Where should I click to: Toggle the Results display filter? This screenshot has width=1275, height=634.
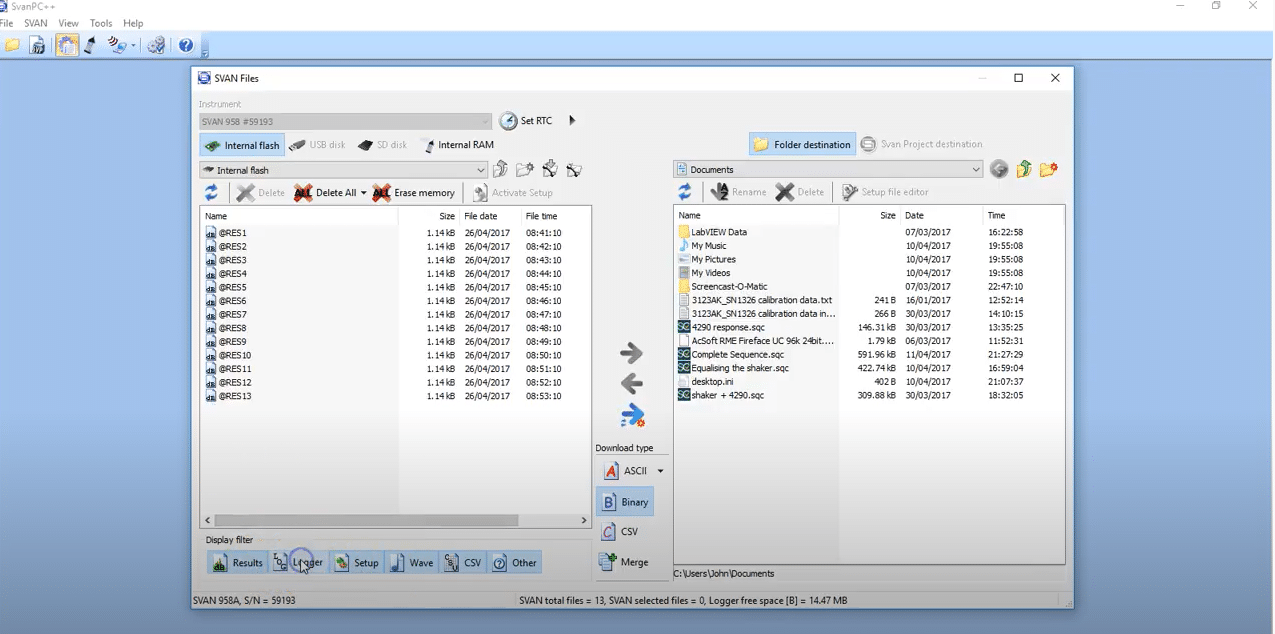tap(237, 563)
